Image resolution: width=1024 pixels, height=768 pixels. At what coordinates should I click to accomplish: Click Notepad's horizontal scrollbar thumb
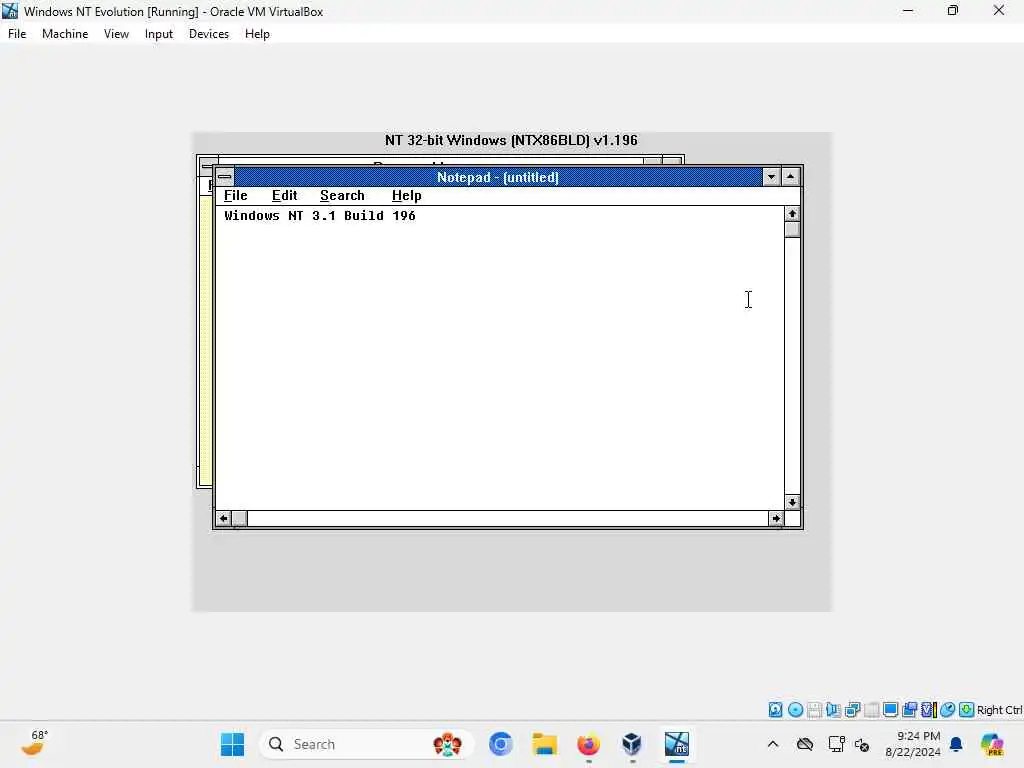pyautogui.click(x=239, y=519)
